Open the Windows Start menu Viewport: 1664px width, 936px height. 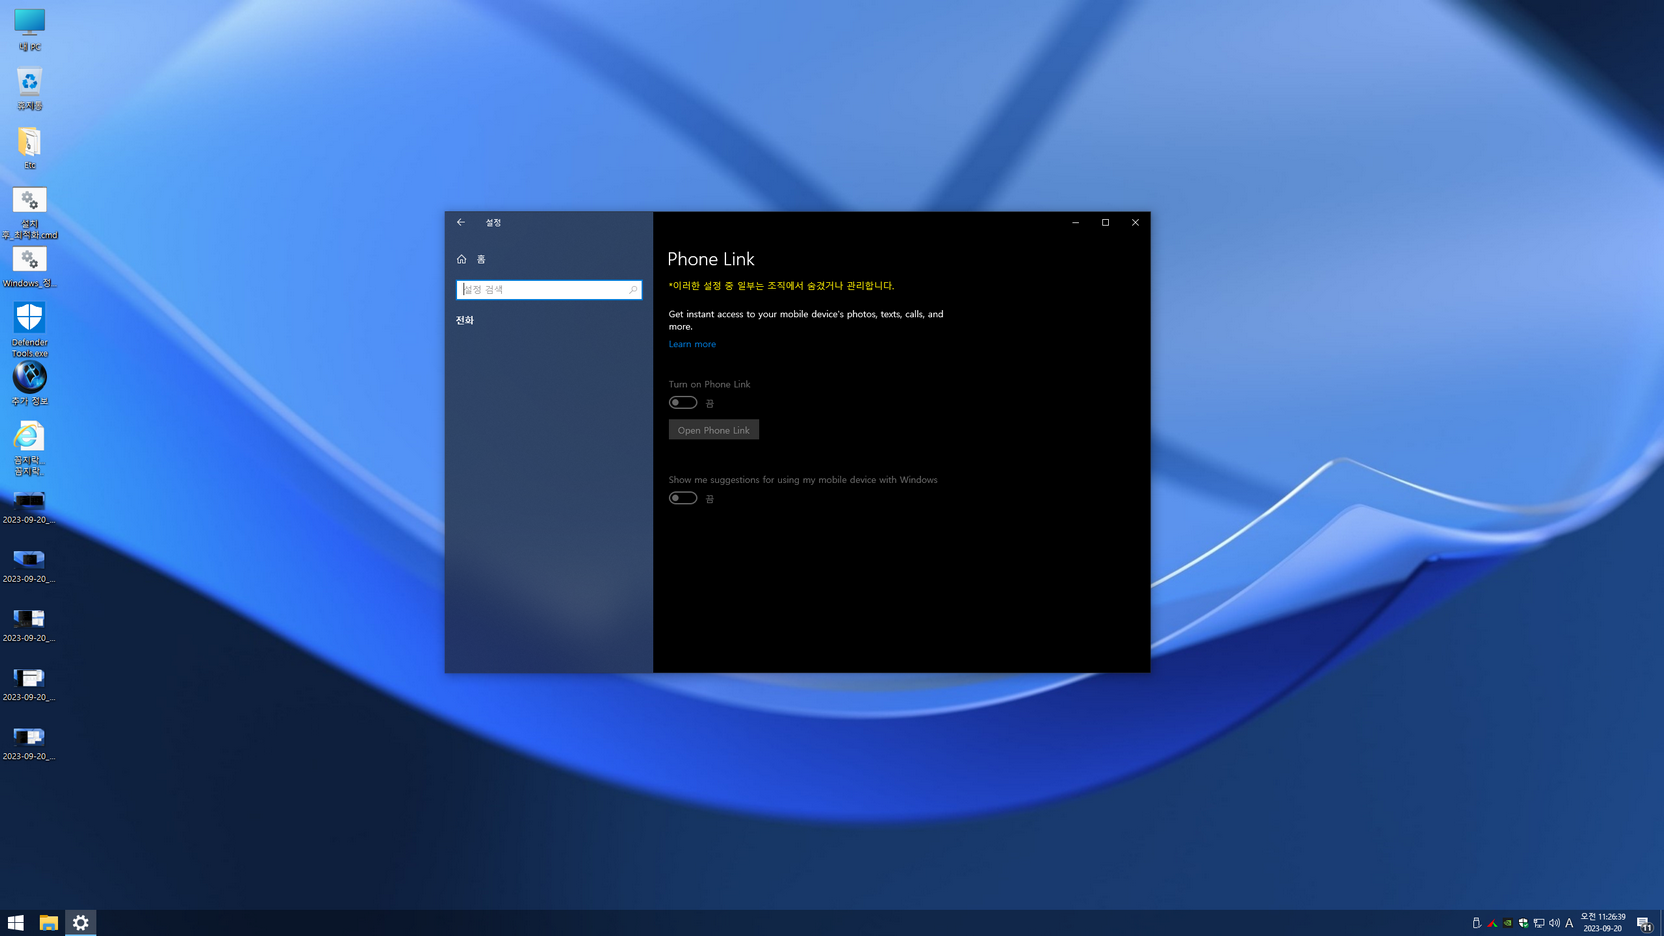point(16,923)
